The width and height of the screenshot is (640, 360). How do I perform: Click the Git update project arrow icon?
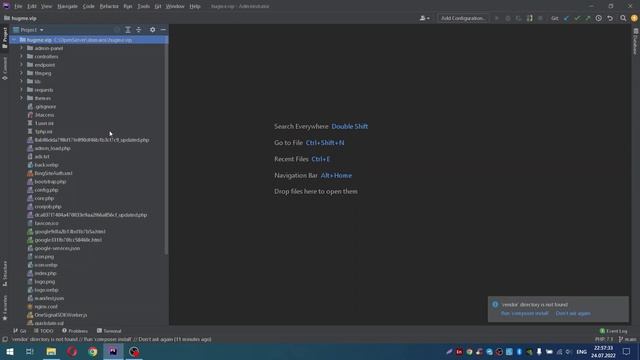(x=566, y=18)
